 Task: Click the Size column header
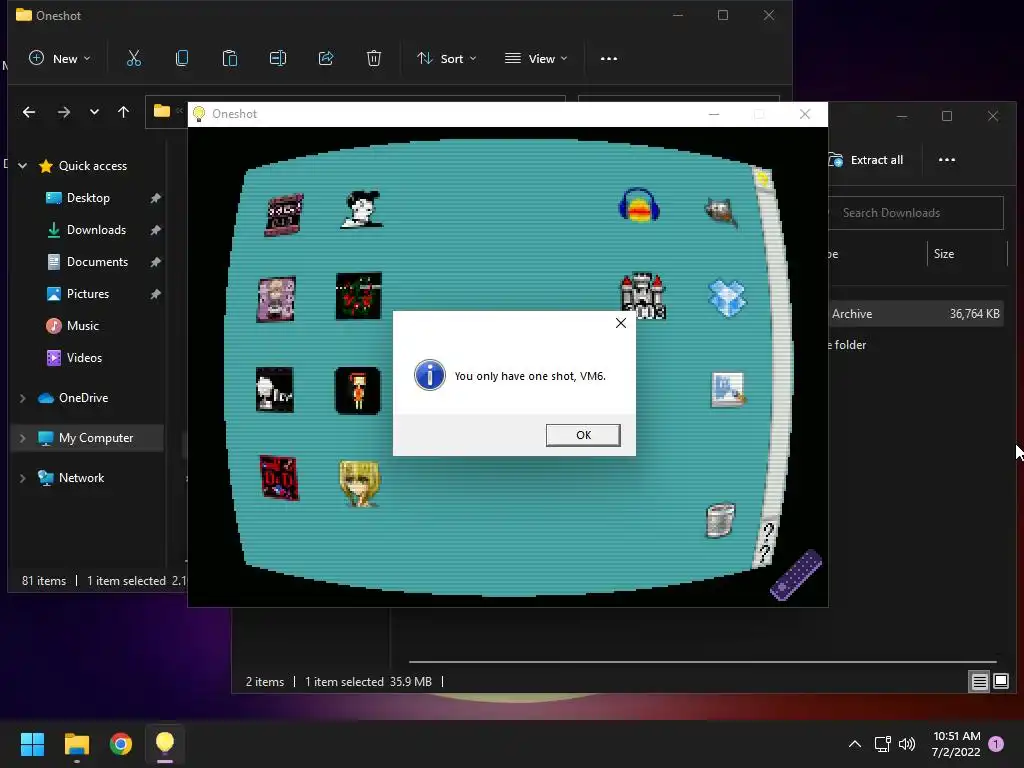[944, 254]
